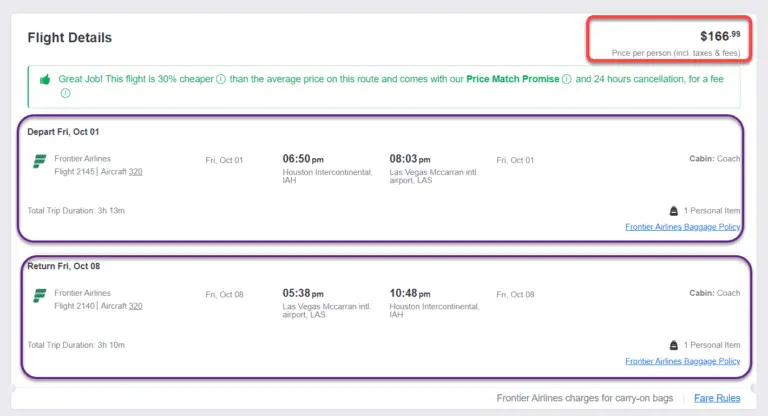Screen dimensions: 768x416
Task: Click the 06:50 pm departure time
Action: coord(303,159)
